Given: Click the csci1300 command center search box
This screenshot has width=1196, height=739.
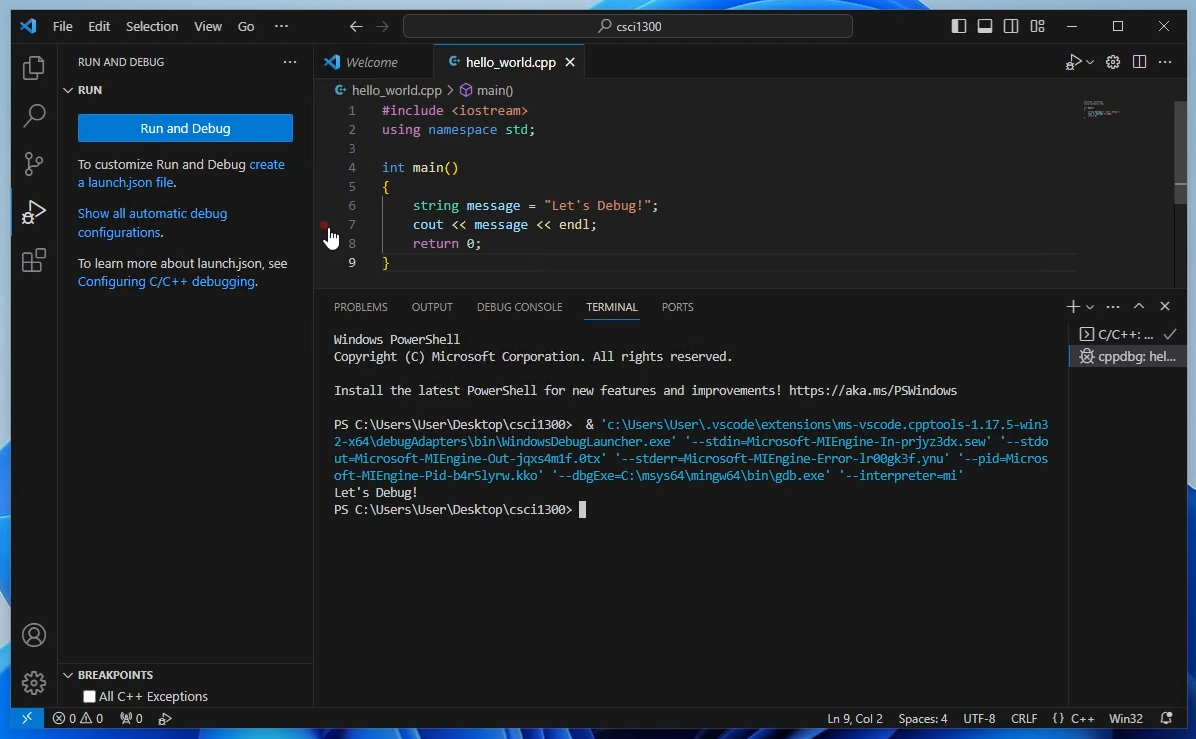Looking at the screenshot, I should [x=628, y=26].
